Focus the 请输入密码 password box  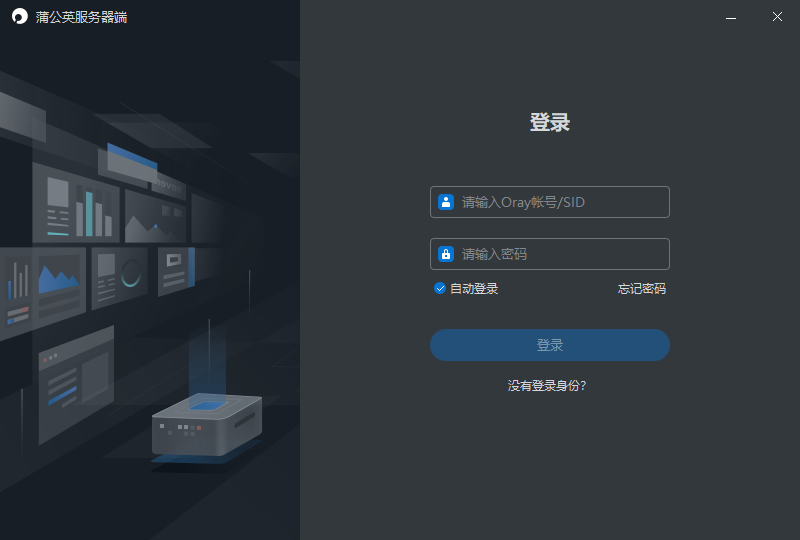(549, 254)
